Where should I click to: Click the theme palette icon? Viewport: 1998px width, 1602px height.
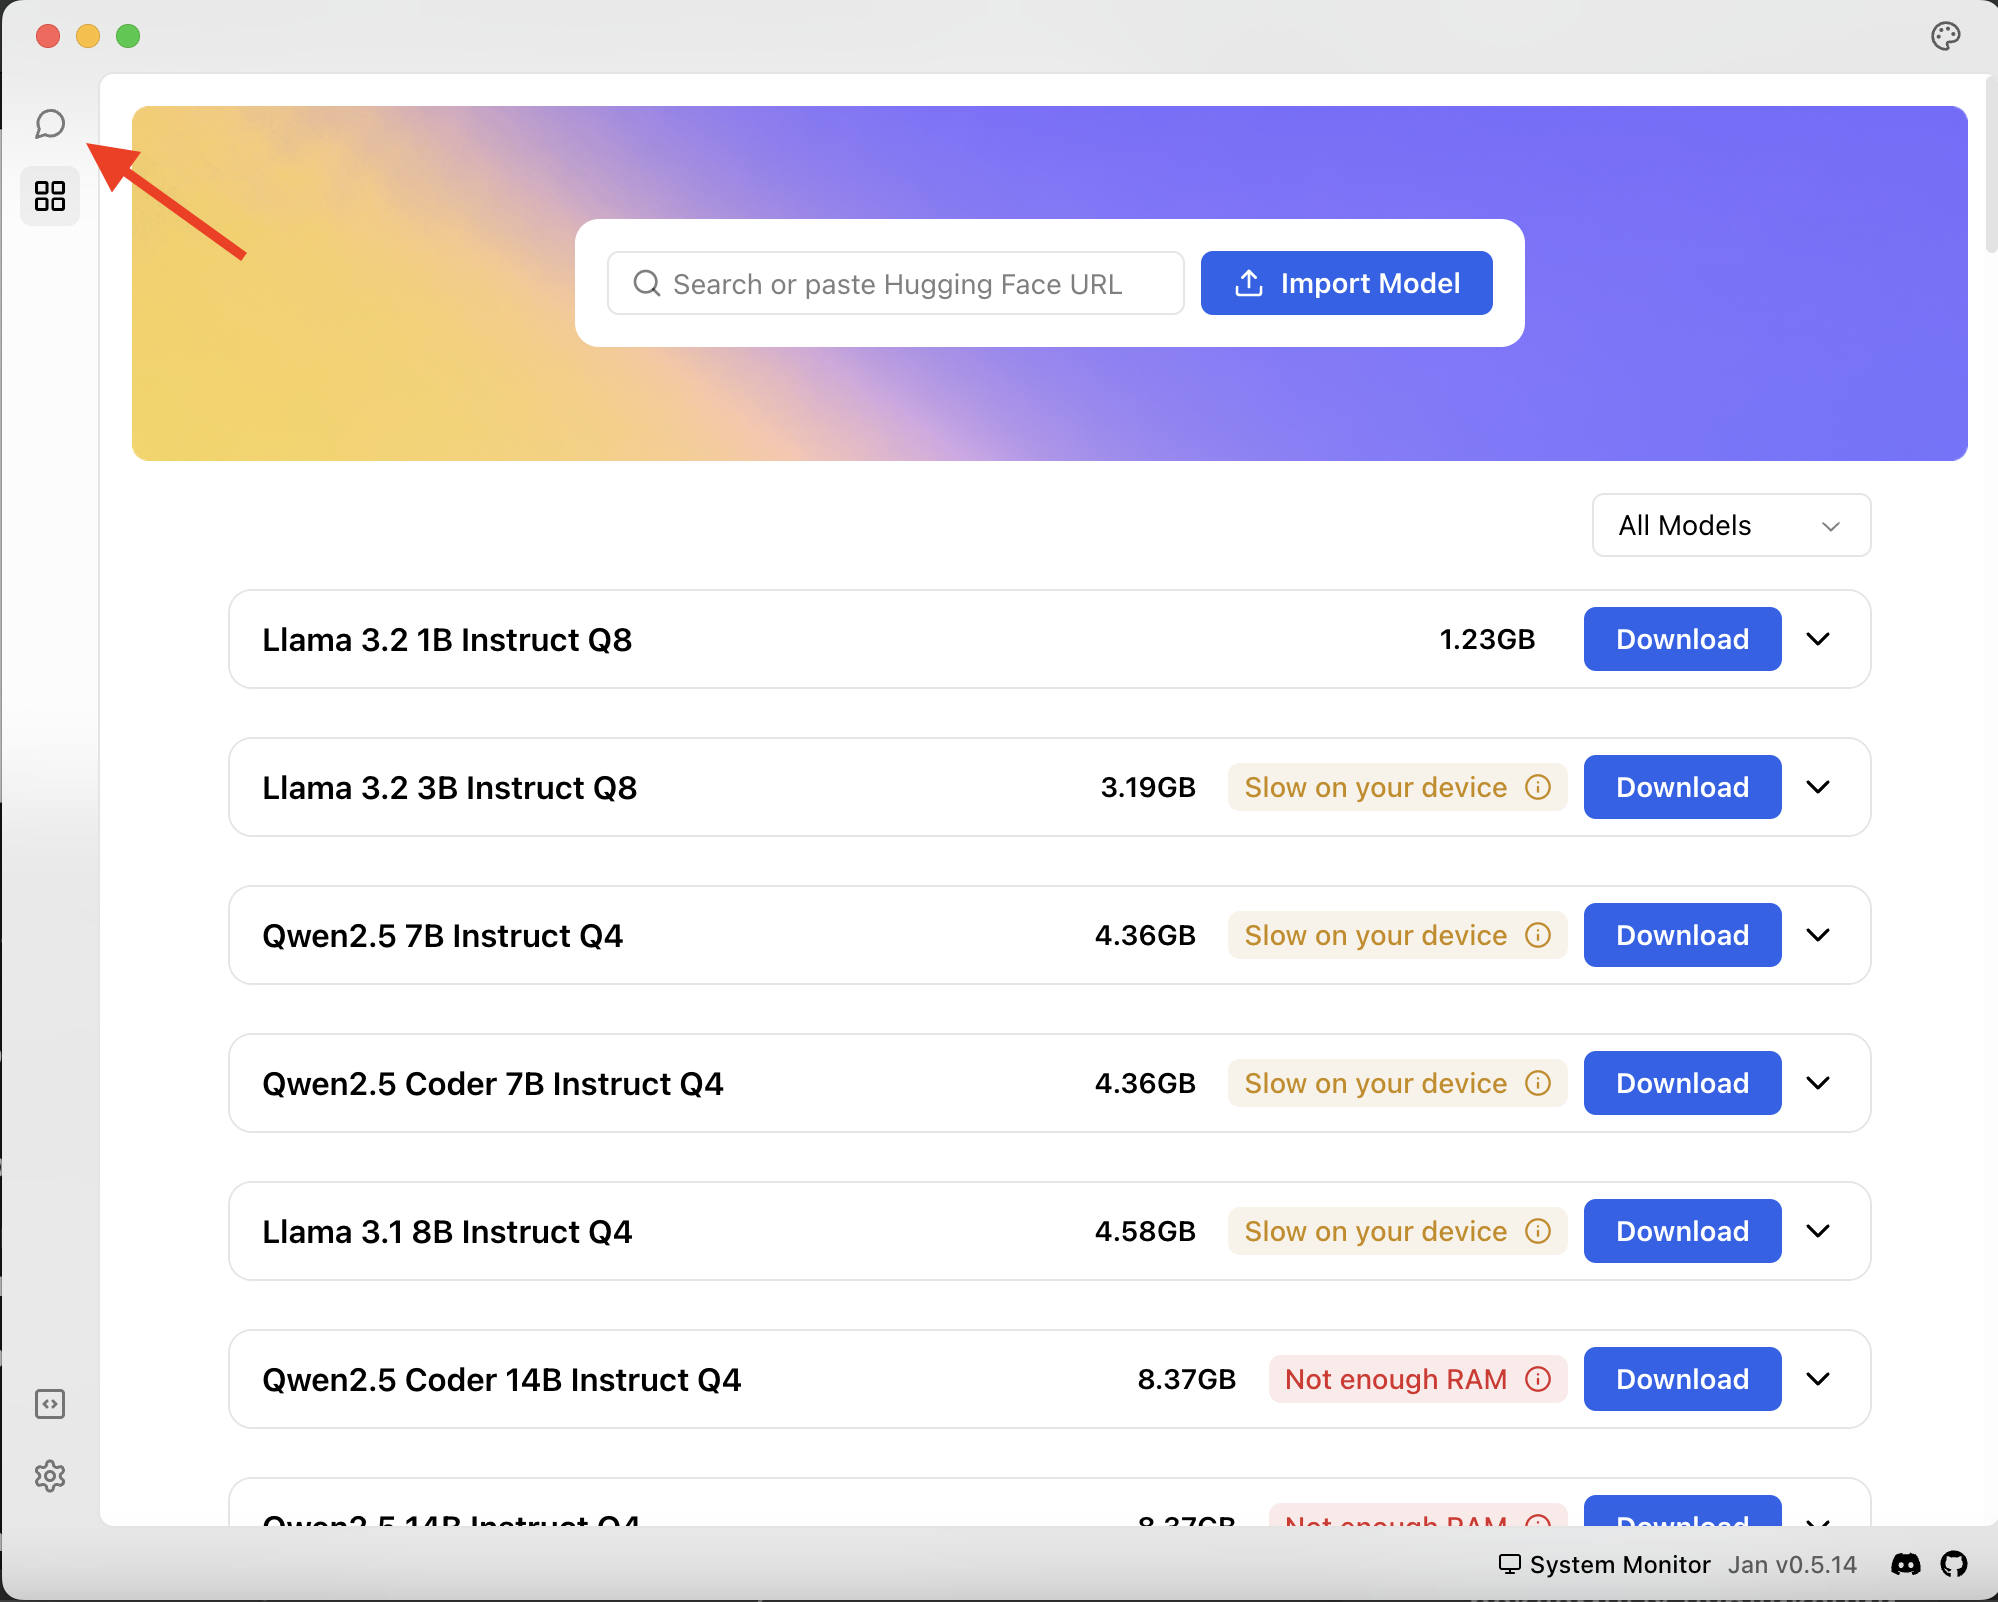click(1945, 36)
